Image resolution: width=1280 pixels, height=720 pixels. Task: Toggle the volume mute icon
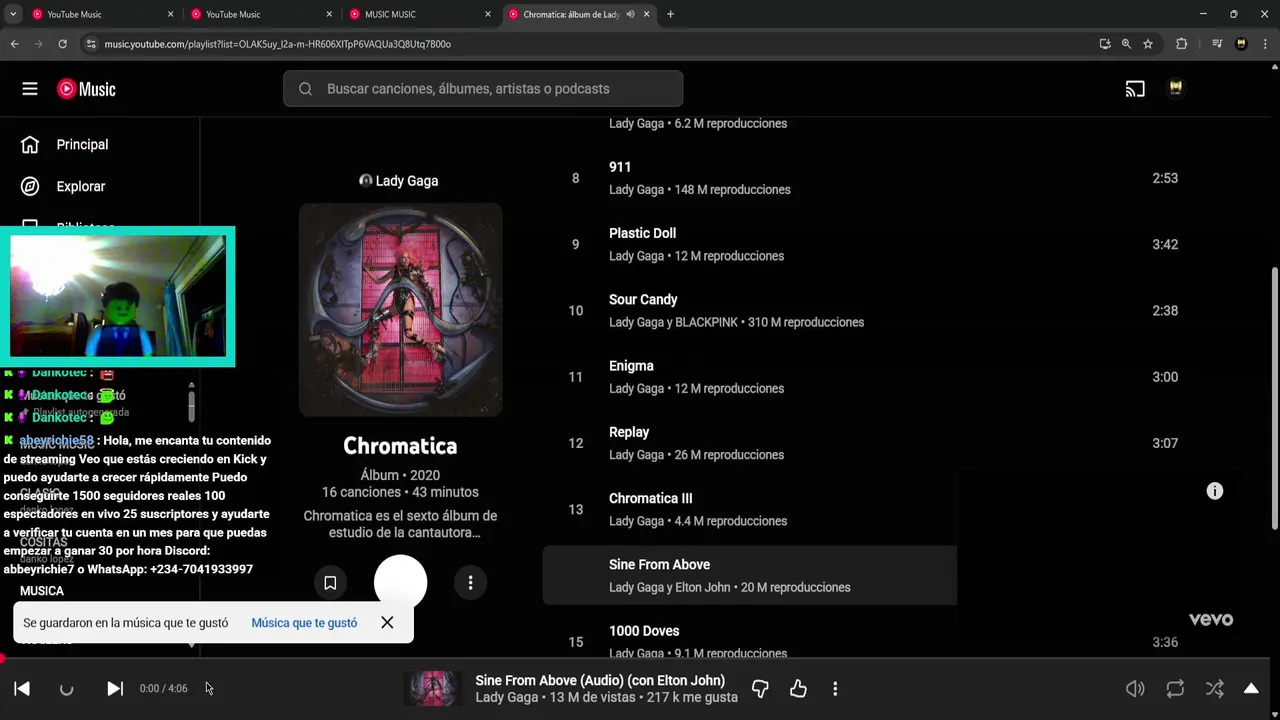click(1135, 688)
